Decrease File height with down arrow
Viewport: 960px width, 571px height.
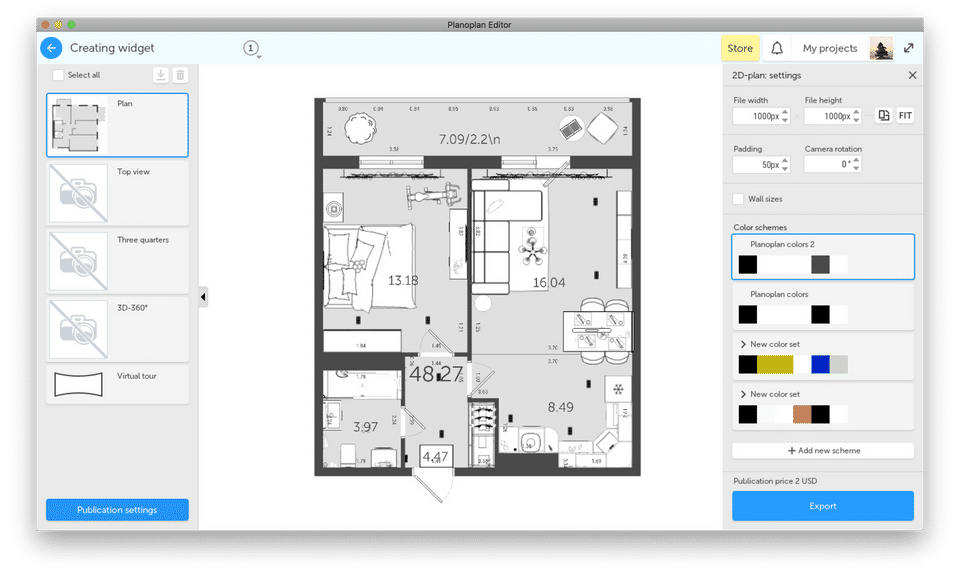click(856, 120)
